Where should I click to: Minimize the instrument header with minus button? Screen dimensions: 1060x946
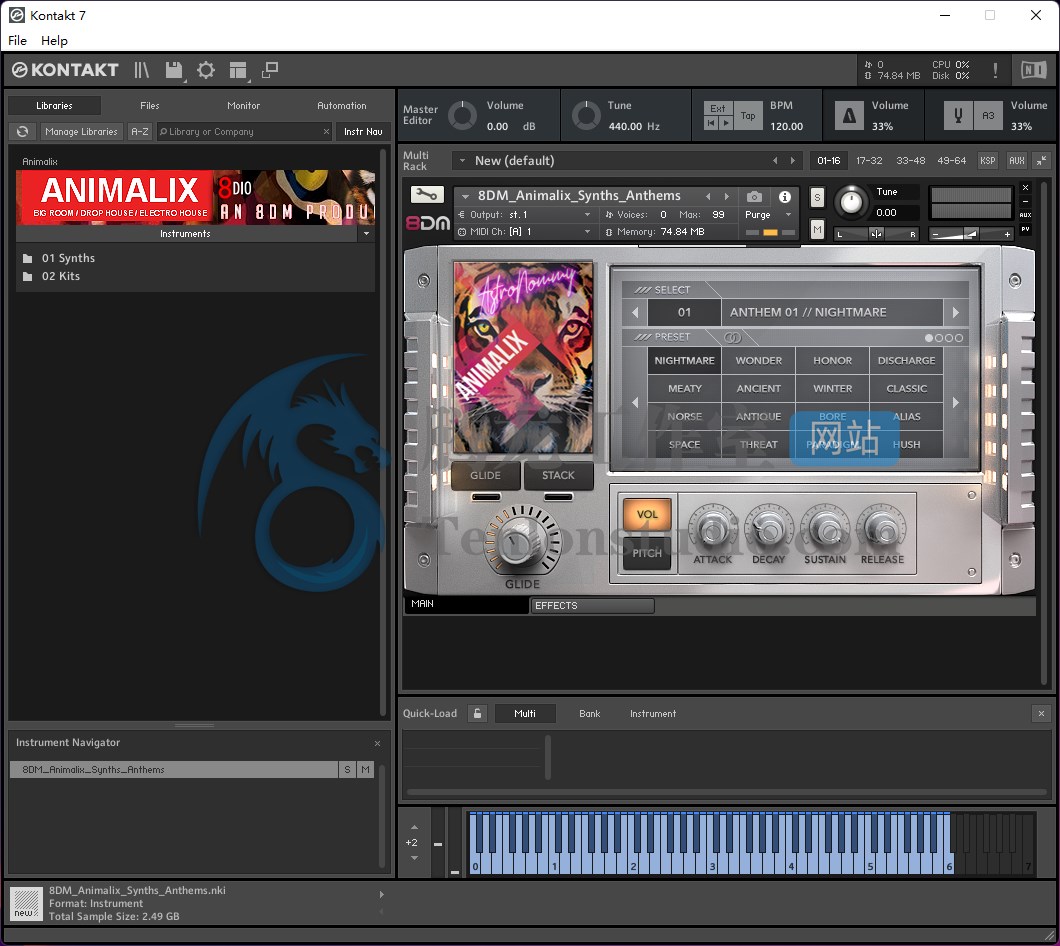point(1026,202)
